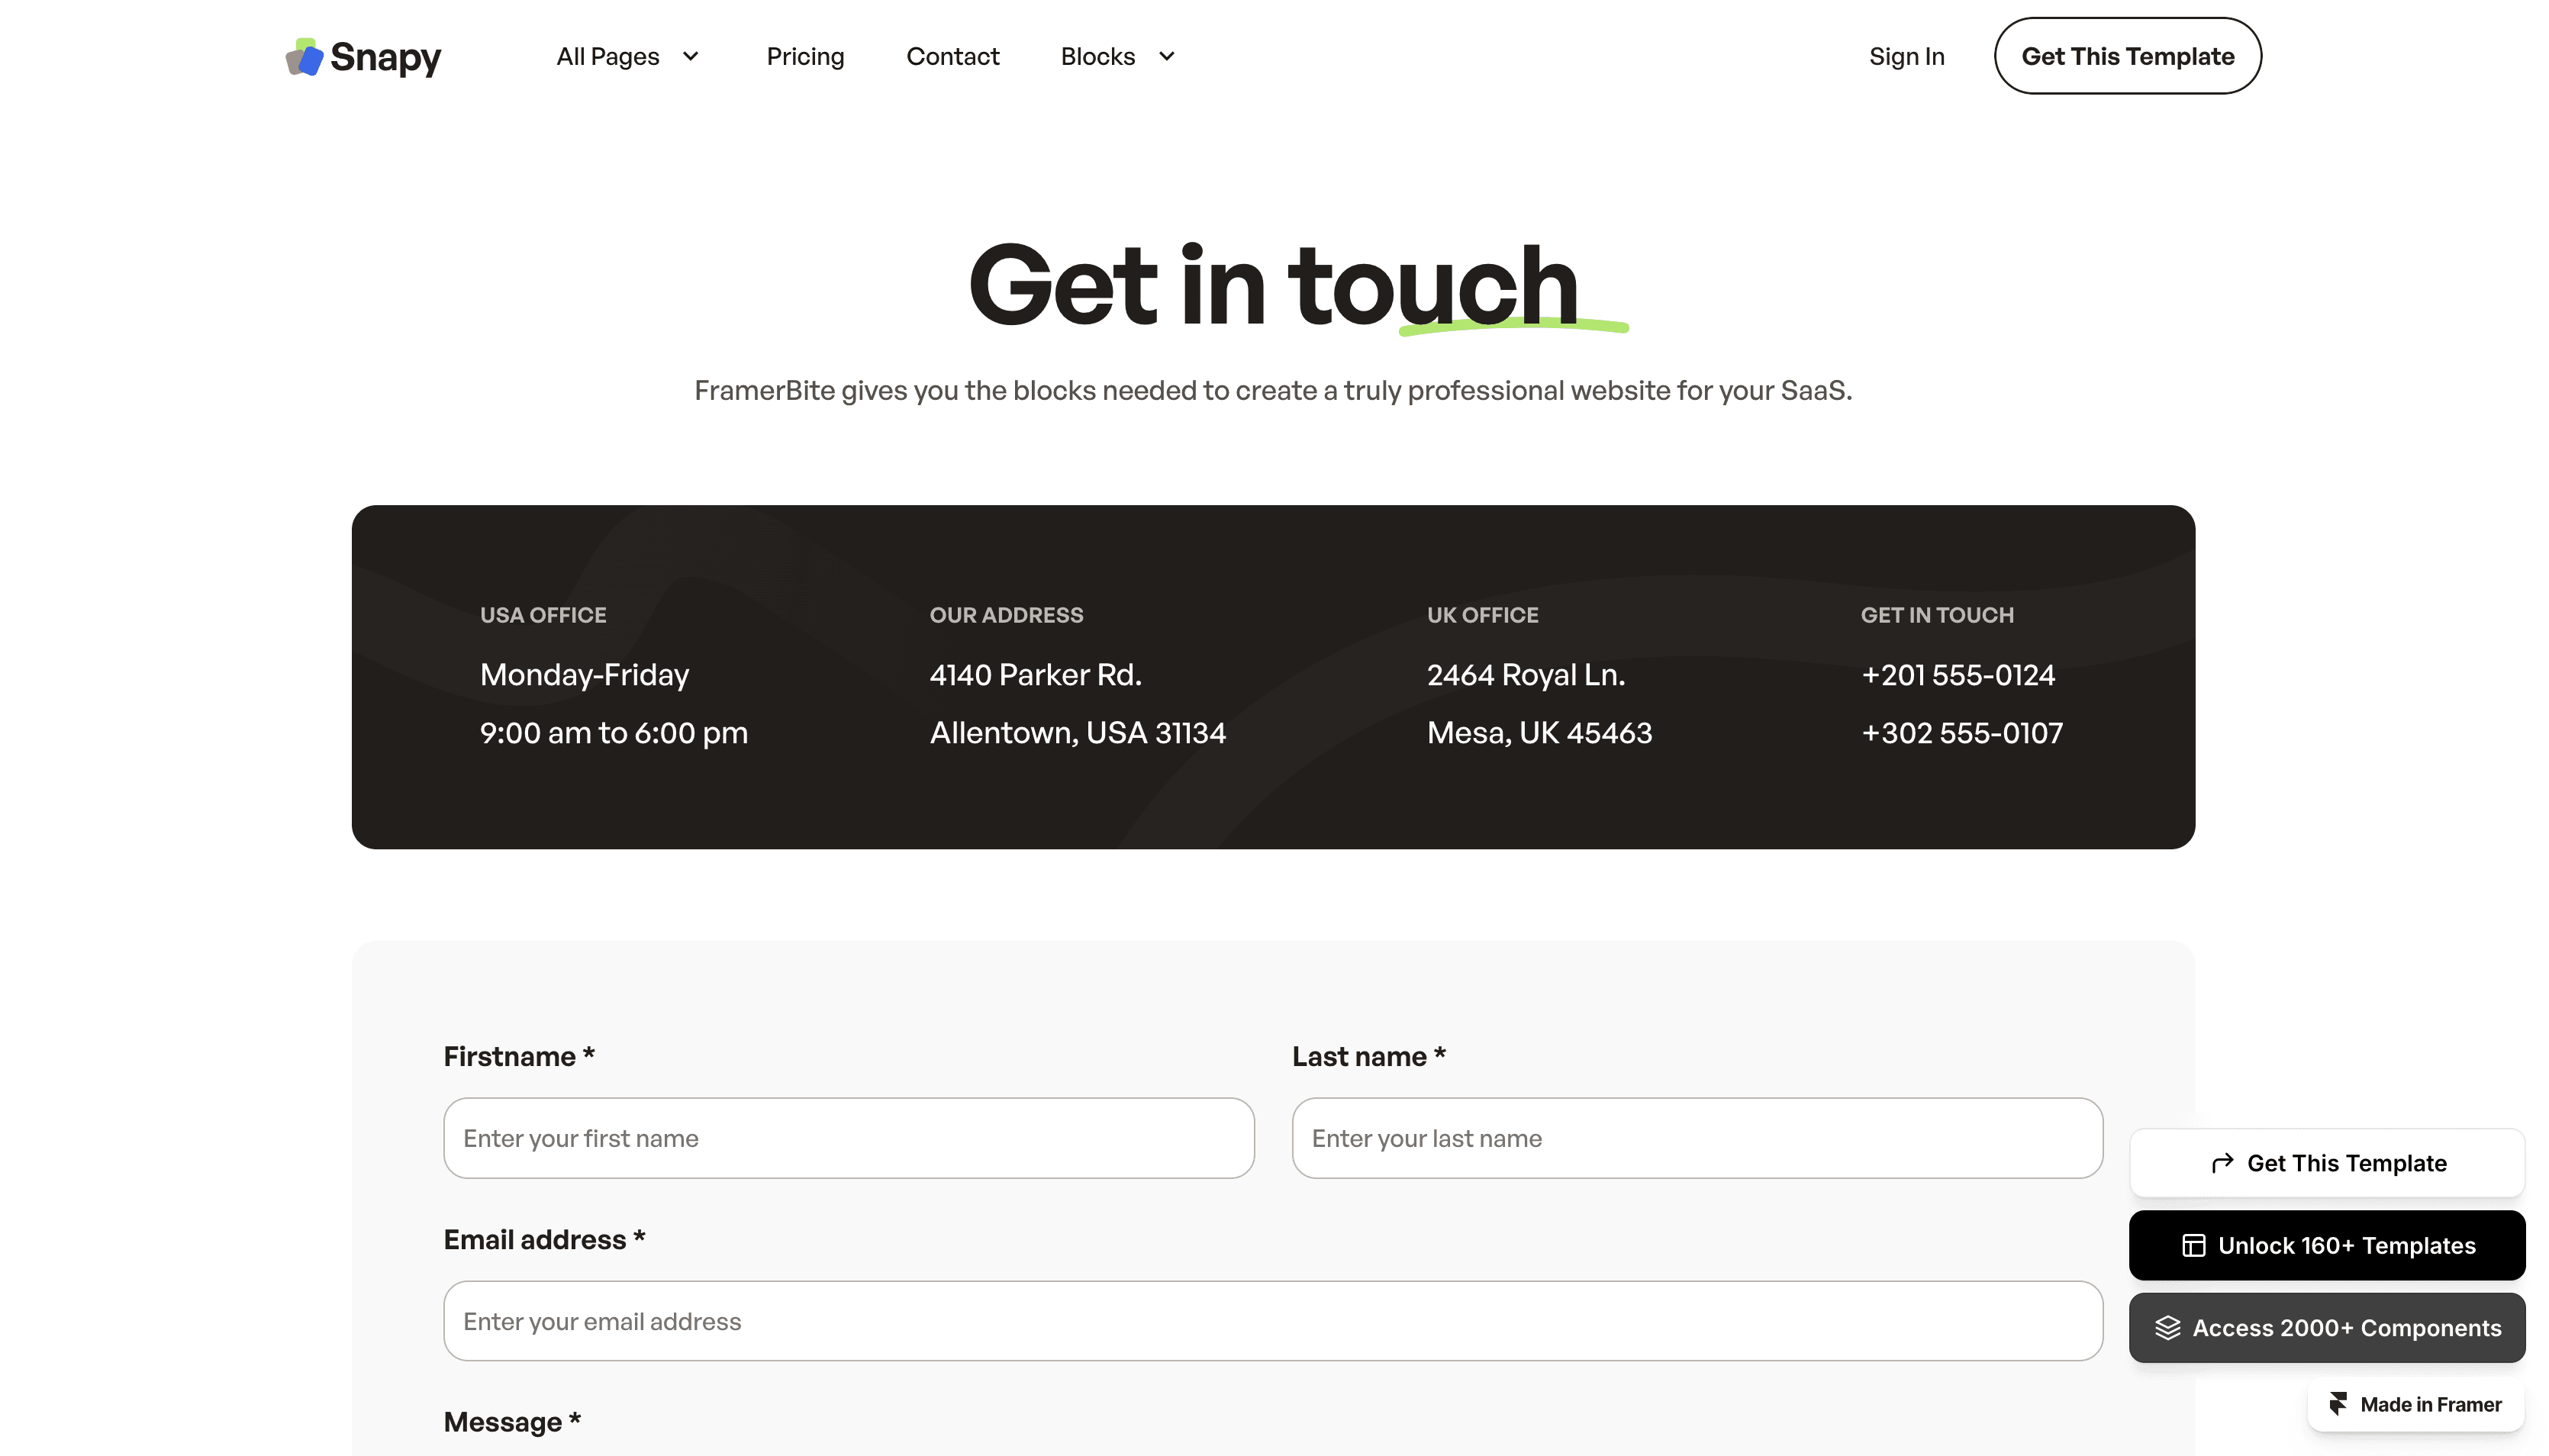Open the Blocks menu label

coord(1097,57)
